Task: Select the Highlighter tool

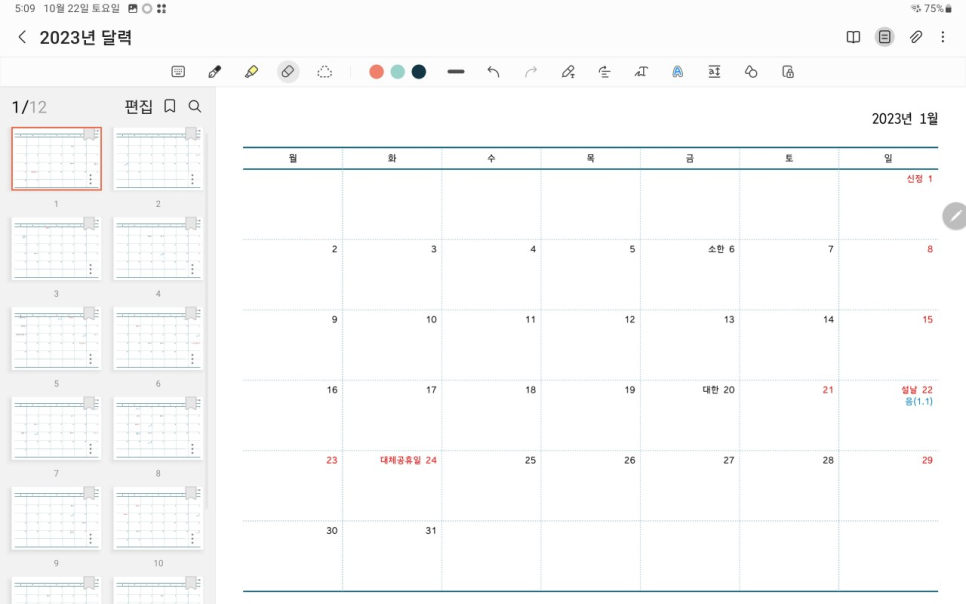Action: click(251, 71)
